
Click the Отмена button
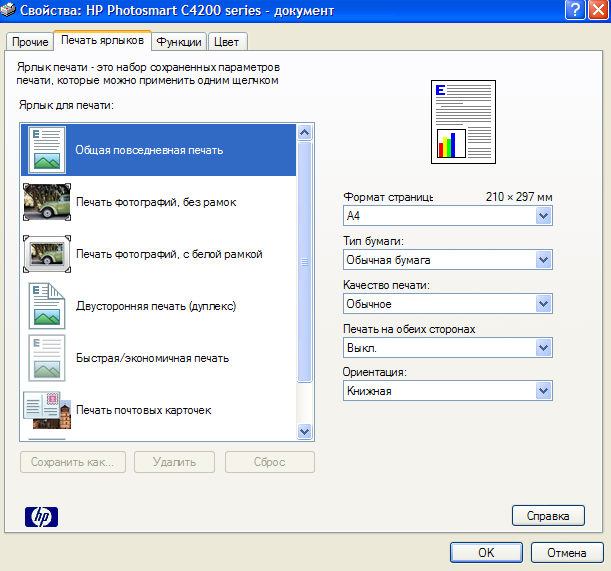pos(567,552)
